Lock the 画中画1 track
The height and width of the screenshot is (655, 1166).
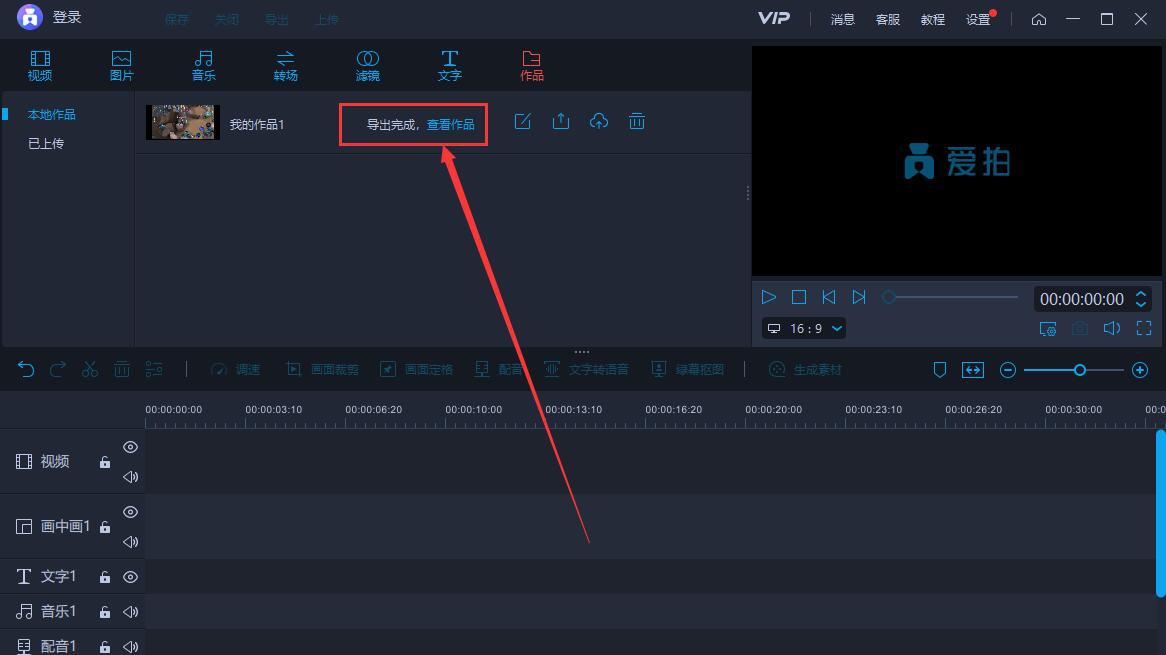point(105,526)
